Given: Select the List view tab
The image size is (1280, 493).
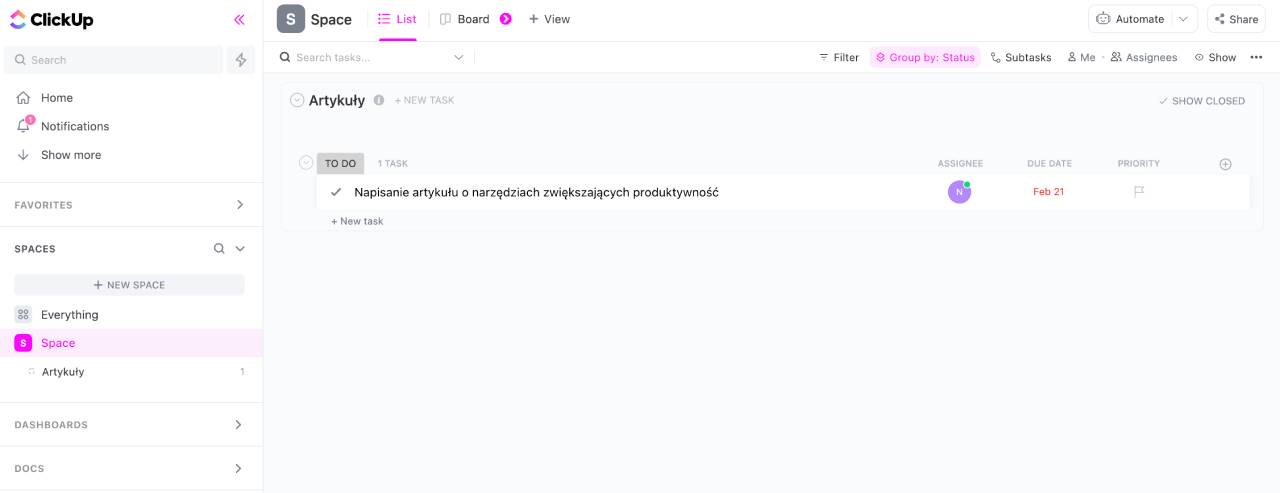Looking at the screenshot, I should point(397,19).
